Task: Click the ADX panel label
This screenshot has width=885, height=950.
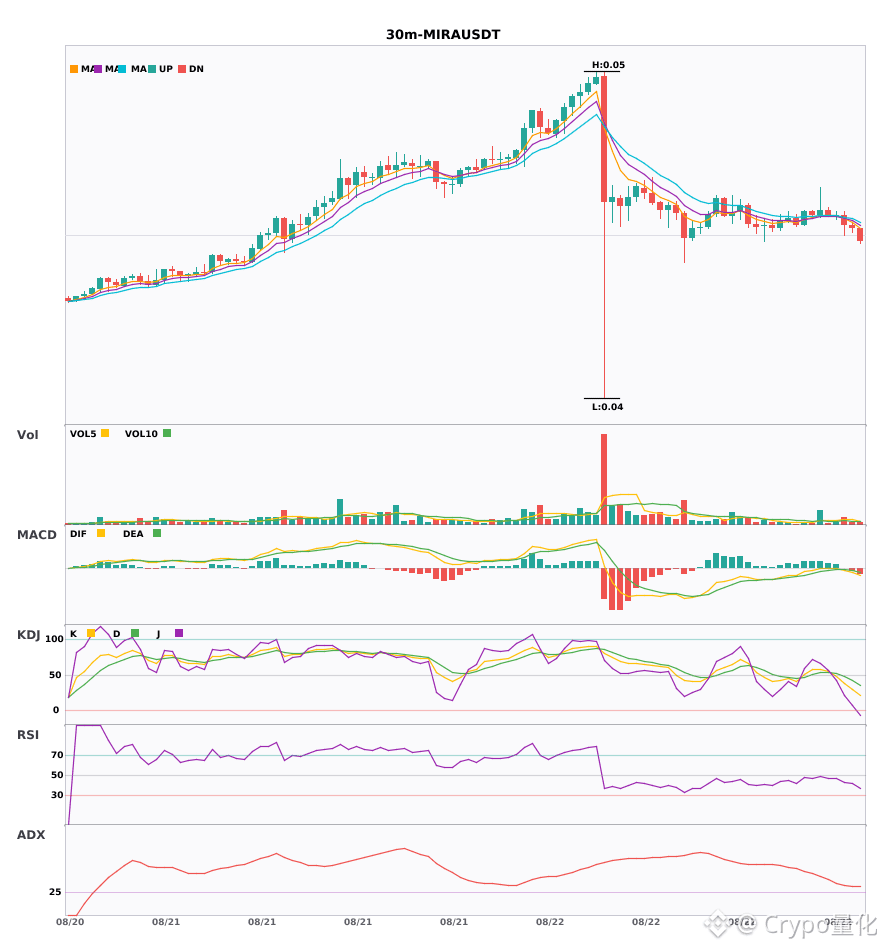Action: [x=31, y=835]
